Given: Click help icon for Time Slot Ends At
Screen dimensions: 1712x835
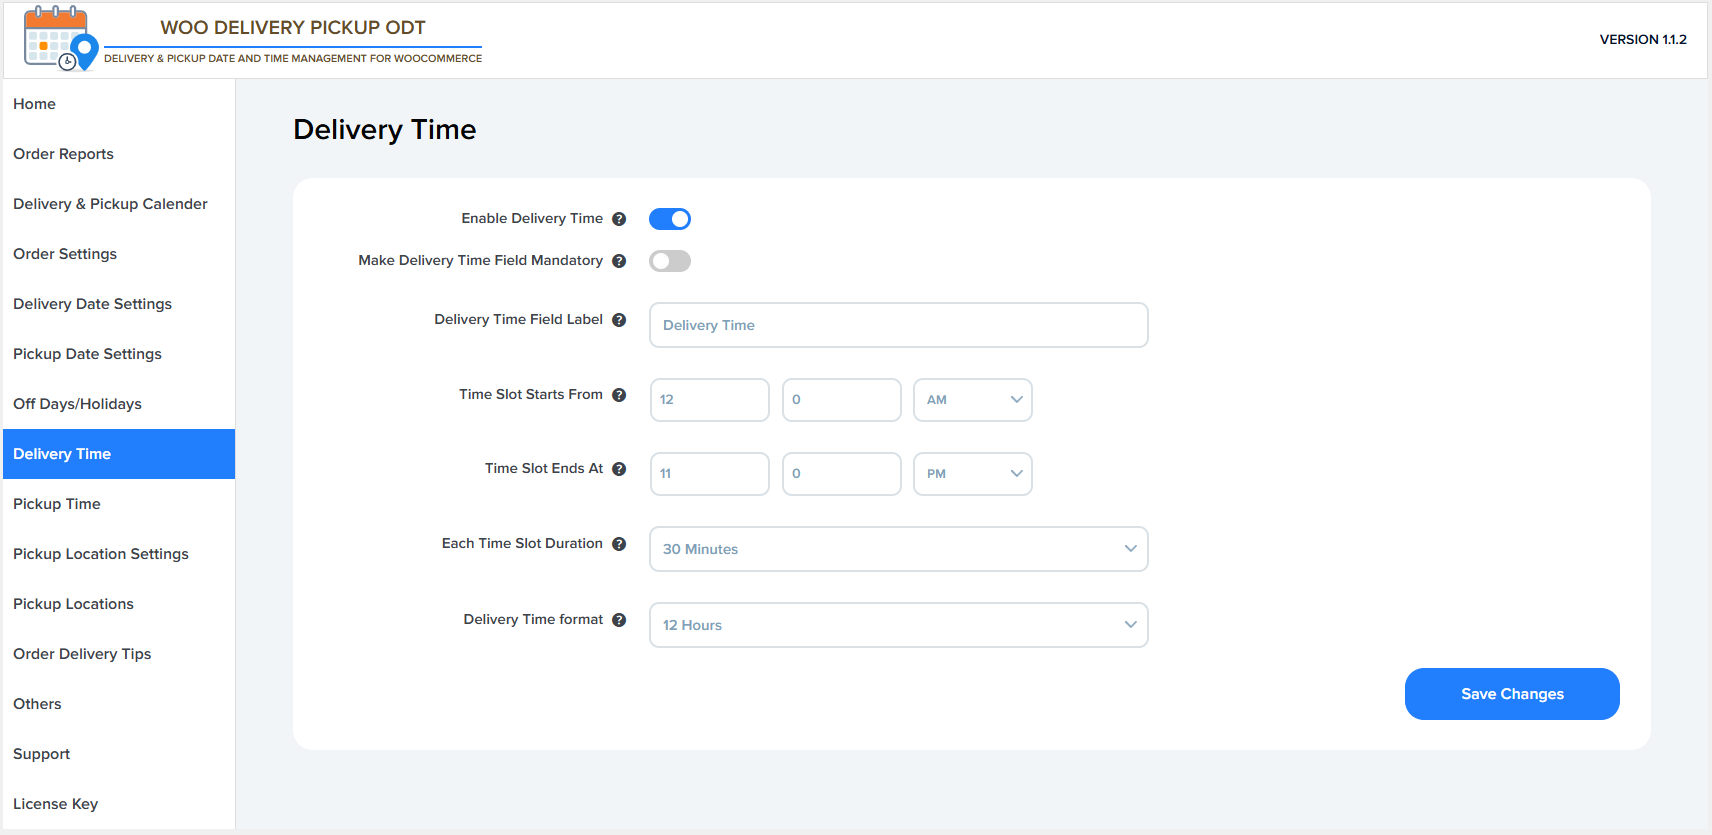Looking at the screenshot, I should tap(619, 469).
